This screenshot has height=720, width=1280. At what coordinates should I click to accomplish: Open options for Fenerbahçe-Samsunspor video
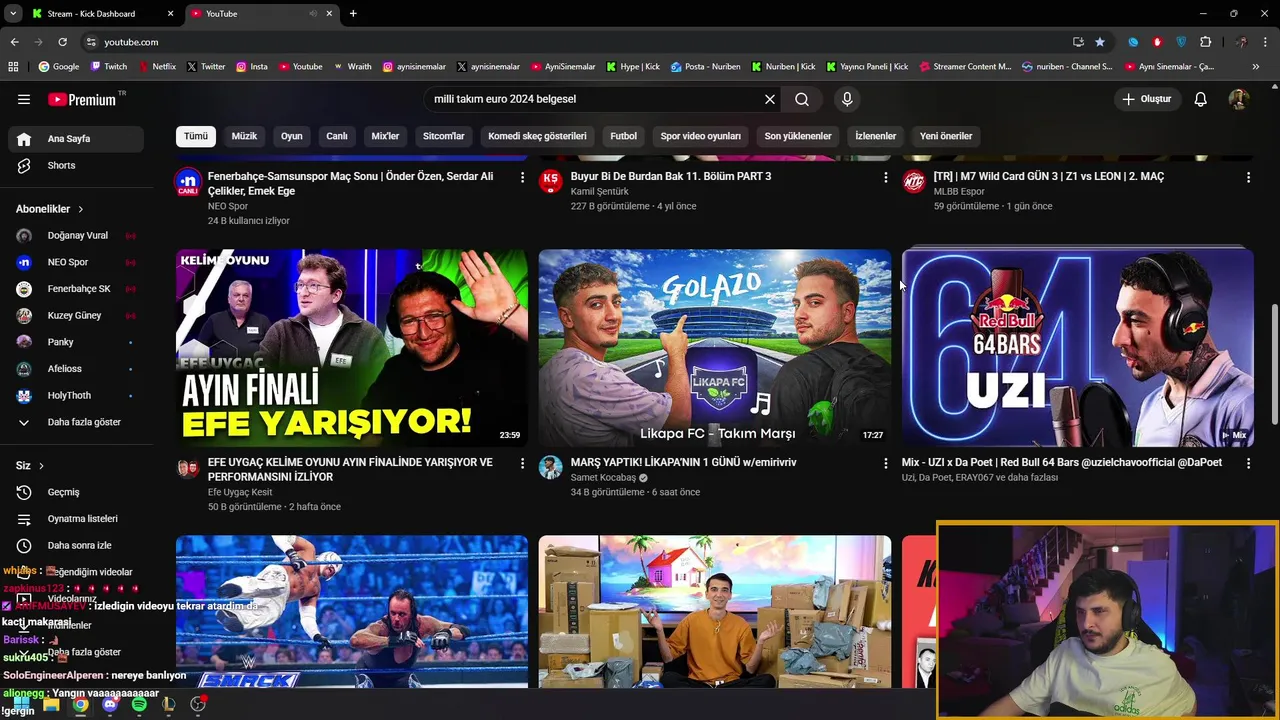(522, 177)
